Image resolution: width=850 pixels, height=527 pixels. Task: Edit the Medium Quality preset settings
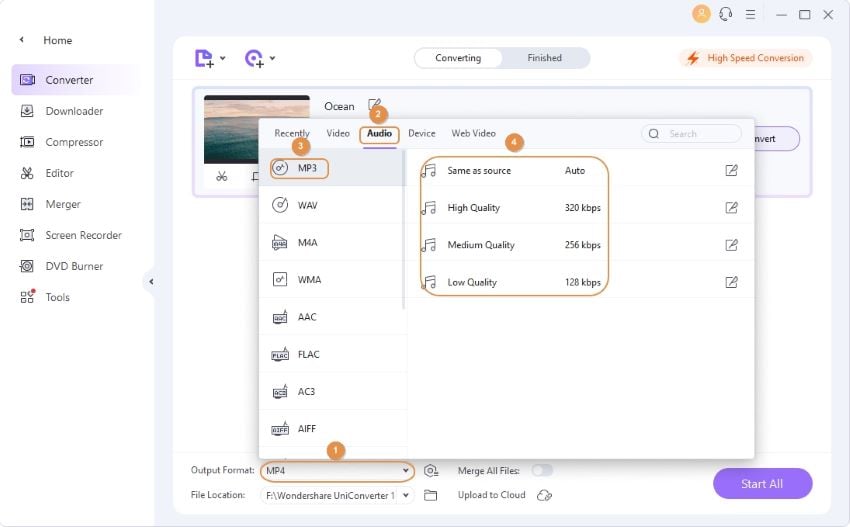click(x=731, y=245)
